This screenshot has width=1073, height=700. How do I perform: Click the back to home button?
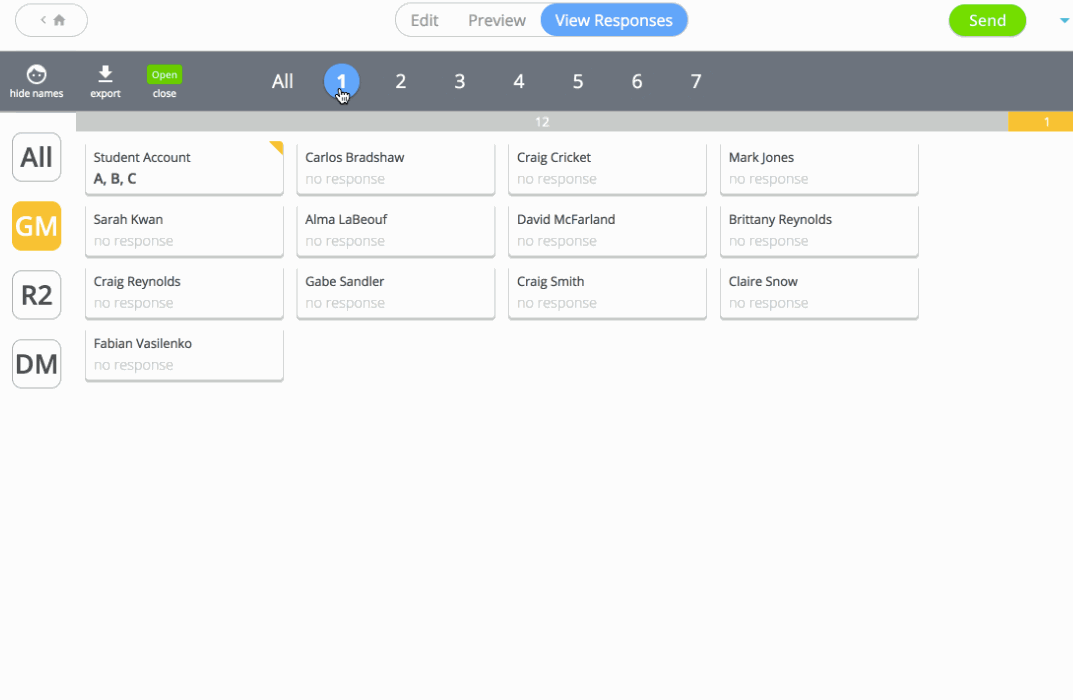coord(51,21)
